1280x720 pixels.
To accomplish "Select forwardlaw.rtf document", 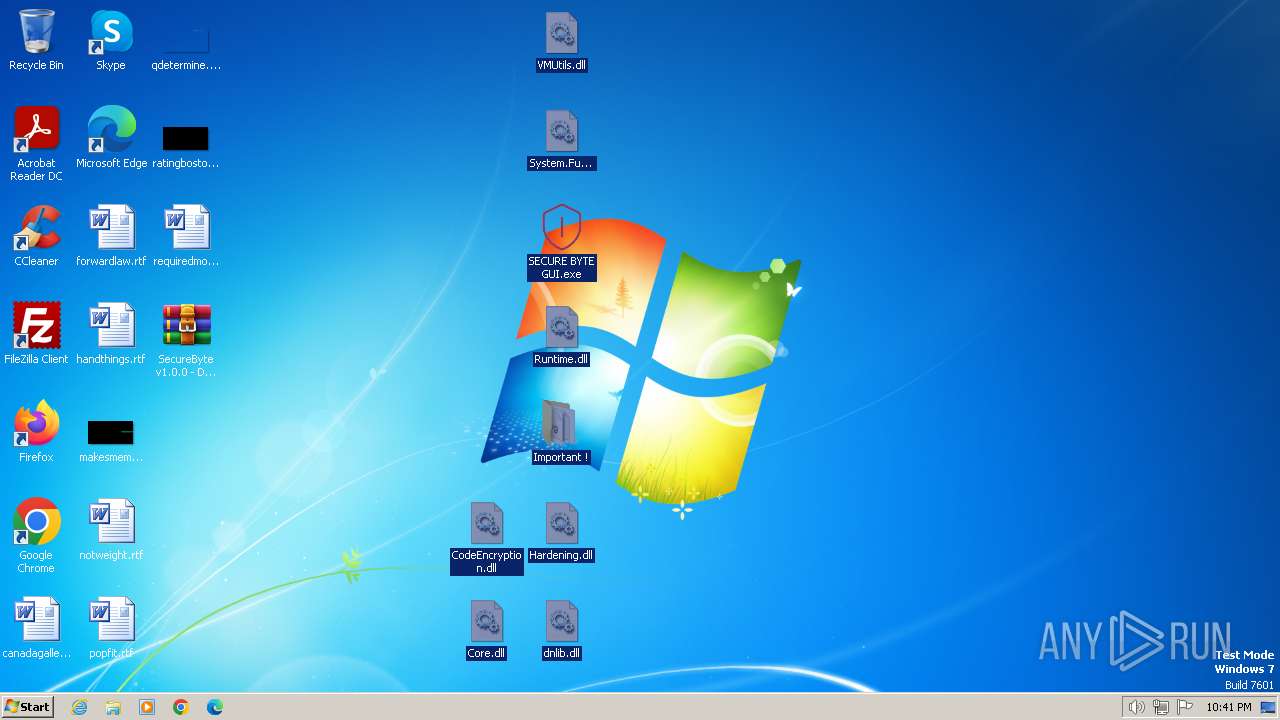I will 111,237.
